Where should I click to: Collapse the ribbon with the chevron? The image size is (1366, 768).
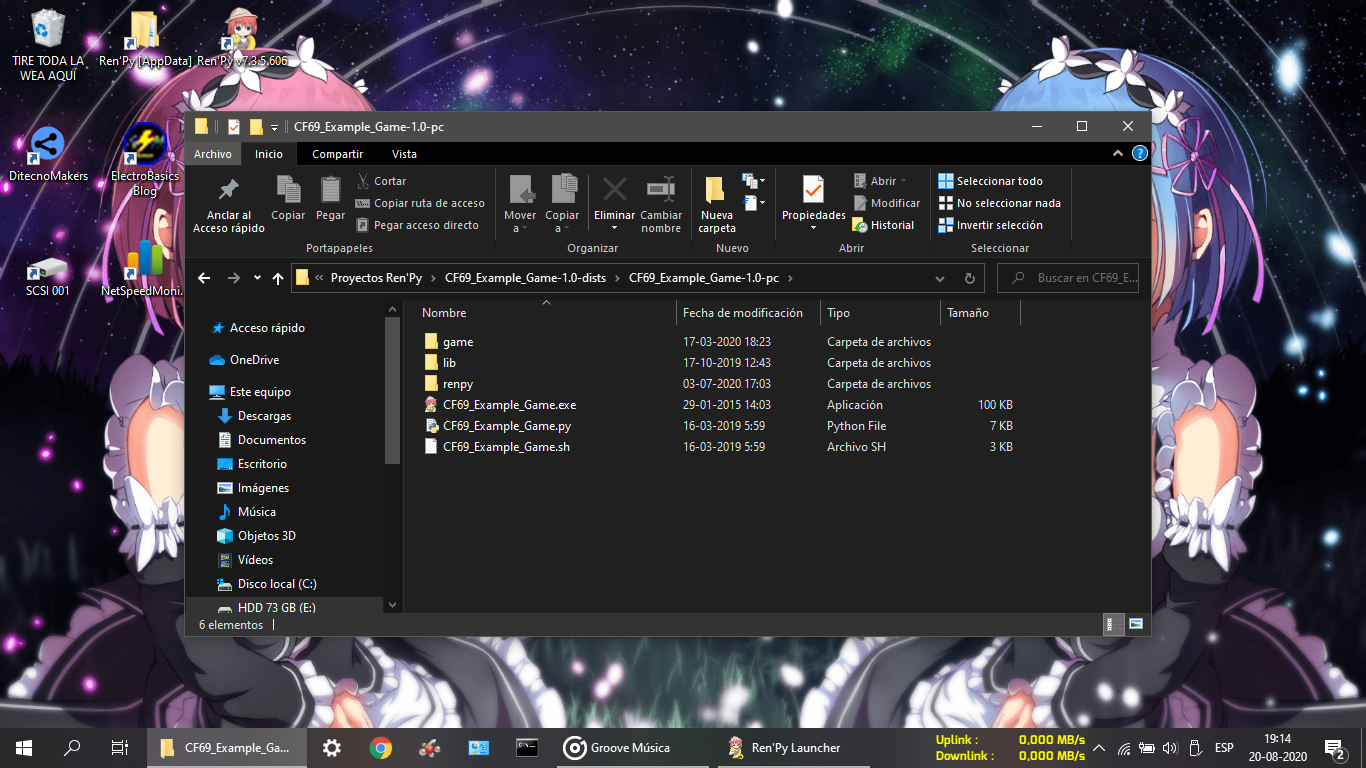1118,154
